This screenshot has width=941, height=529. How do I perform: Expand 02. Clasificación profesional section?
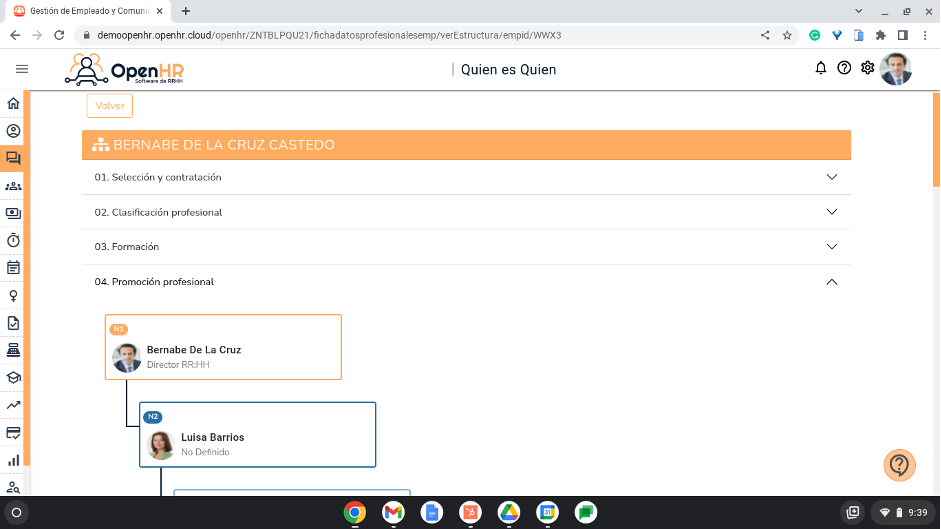click(x=466, y=212)
